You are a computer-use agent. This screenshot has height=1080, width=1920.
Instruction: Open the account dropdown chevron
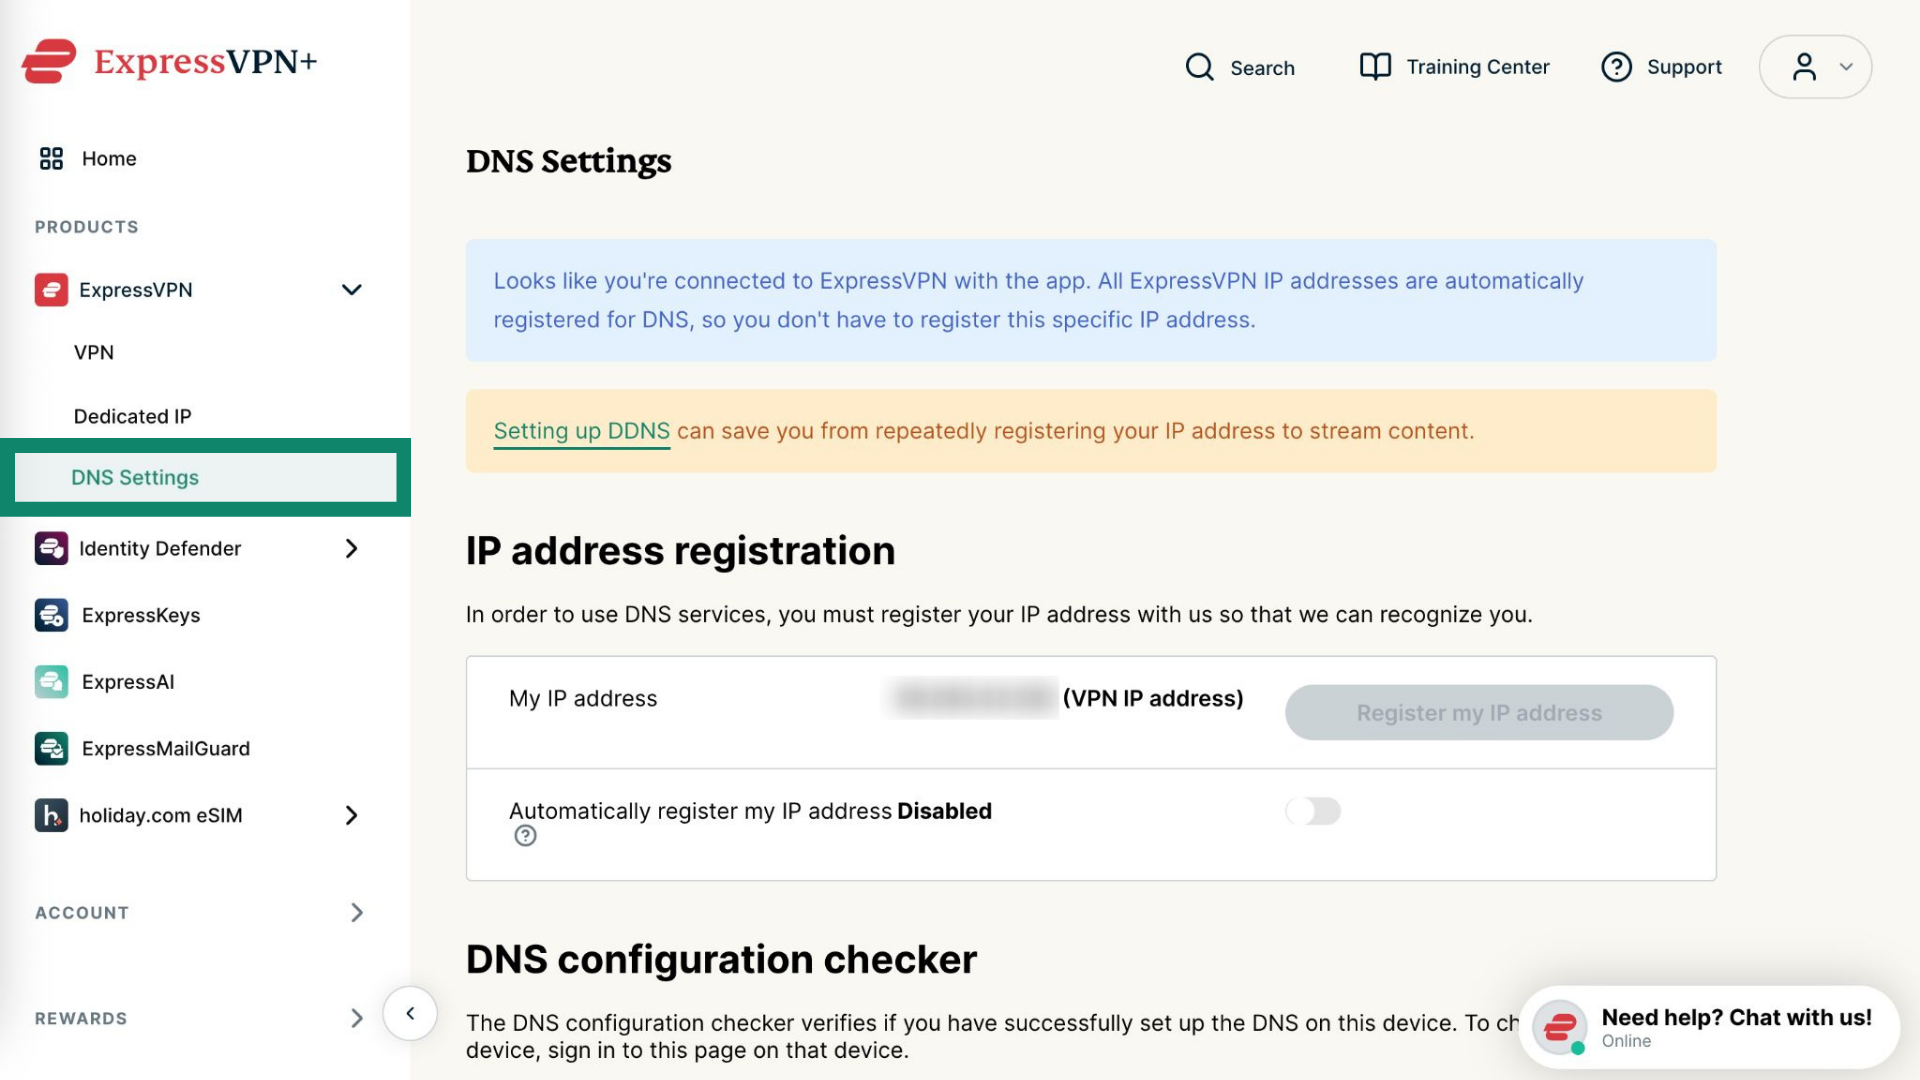click(x=1846, y=67)
